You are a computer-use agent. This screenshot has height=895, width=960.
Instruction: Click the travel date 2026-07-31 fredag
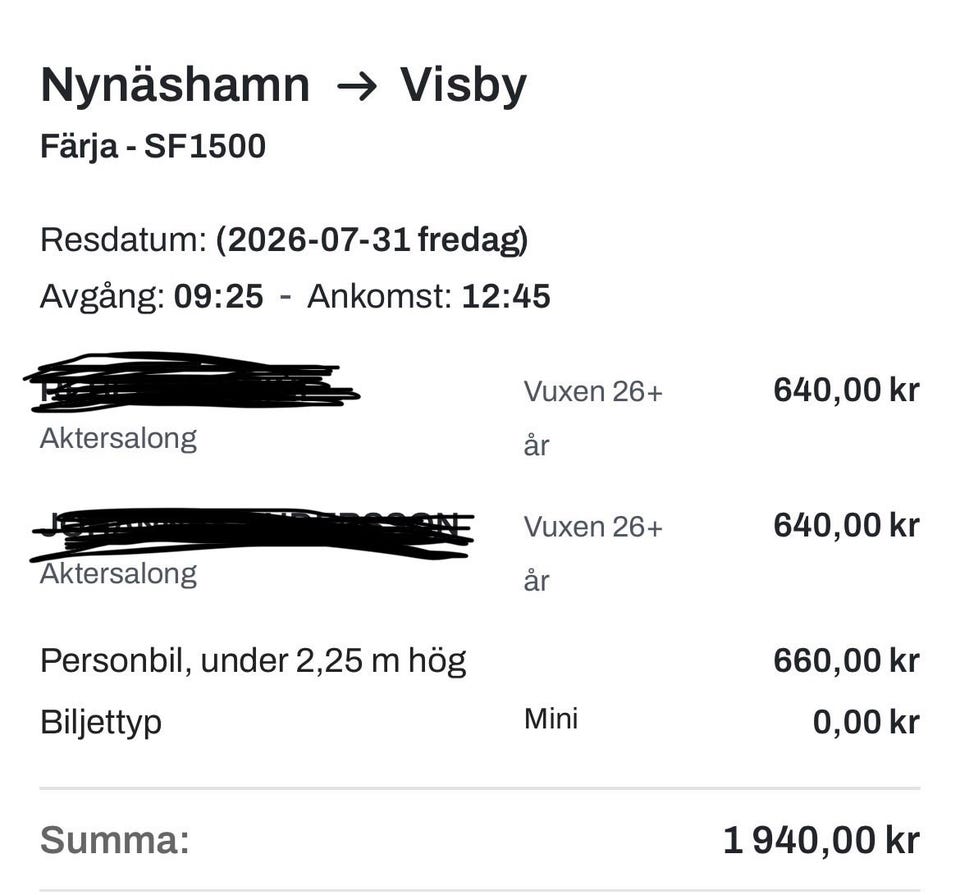[x=372, y=239]
